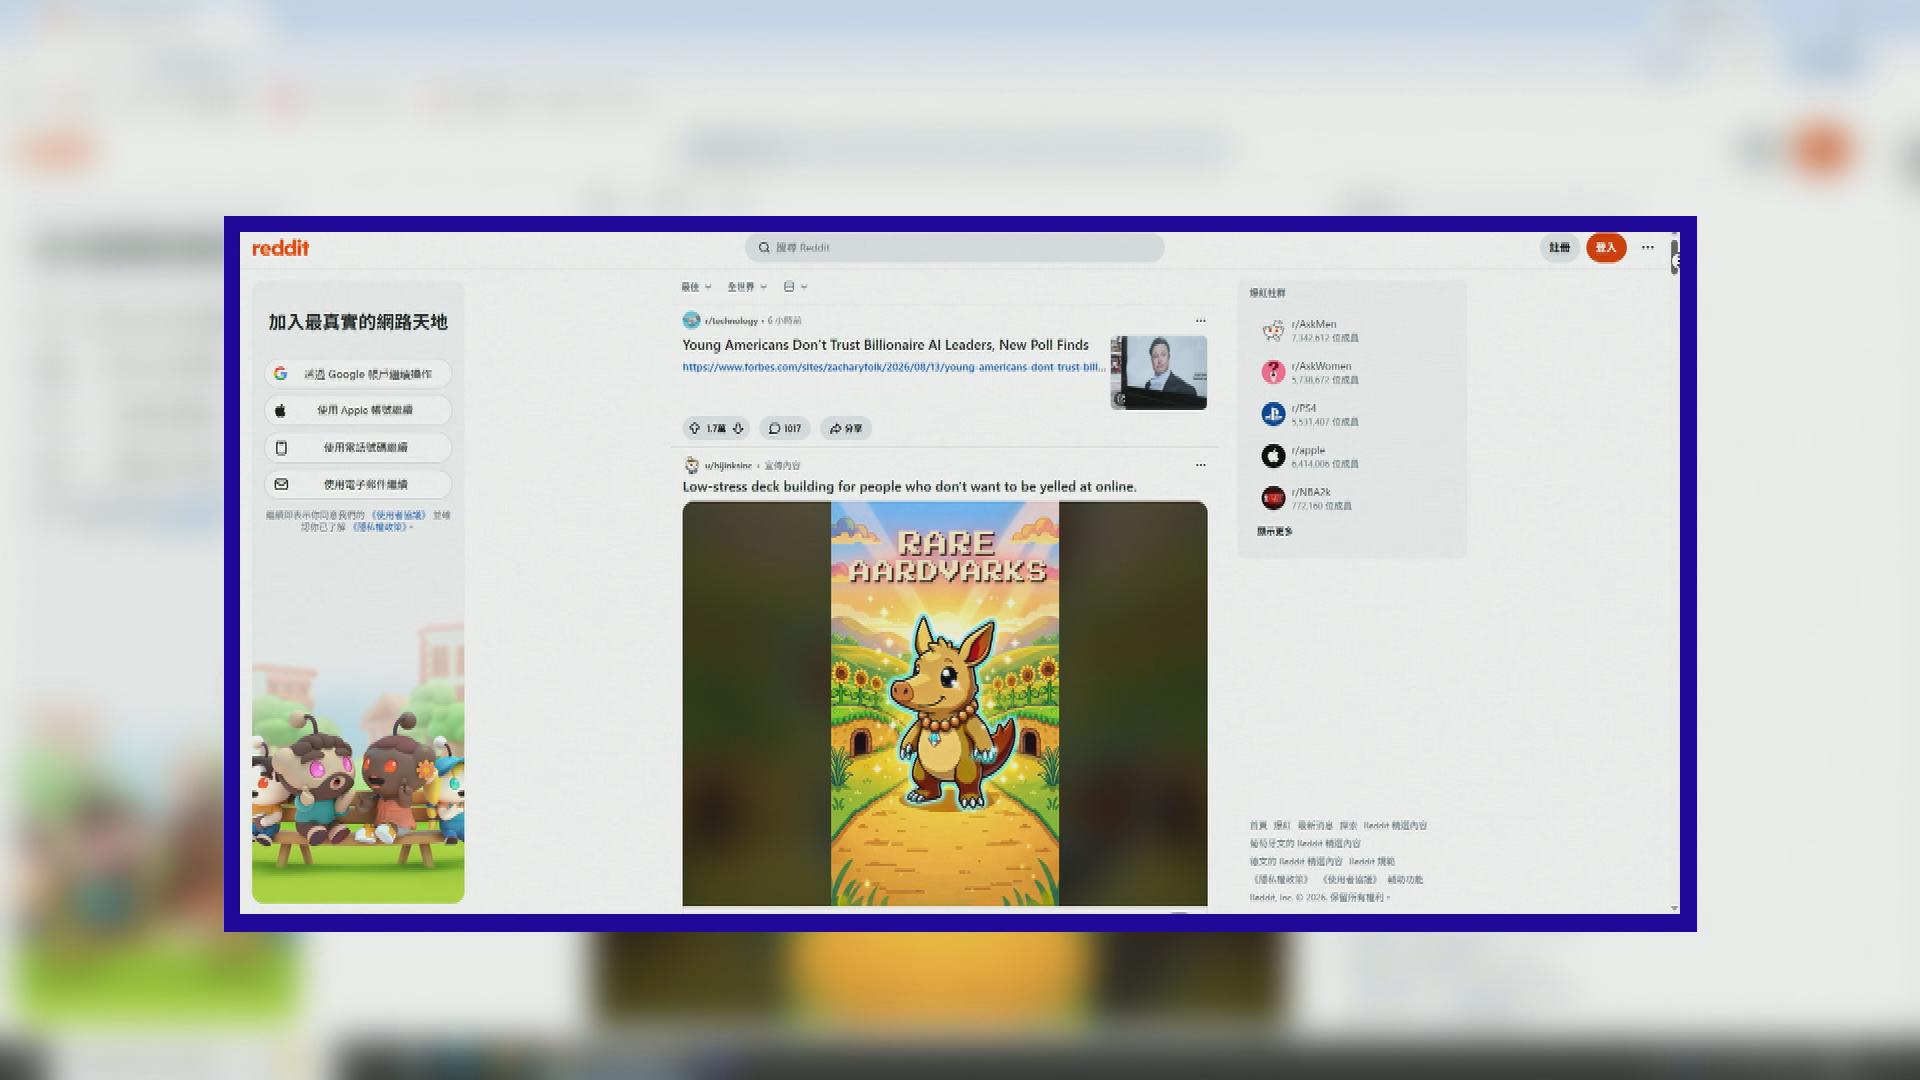This screenshot has height=1080, width=1920.
Task: Expand 顯示更多 in popular communities
Action: tap(1275, 532)
